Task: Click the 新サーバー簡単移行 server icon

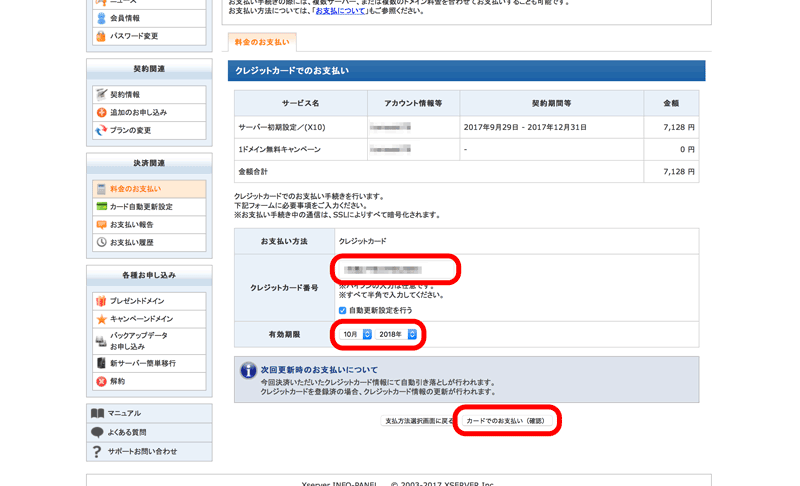Action: (x=102, y=363)
